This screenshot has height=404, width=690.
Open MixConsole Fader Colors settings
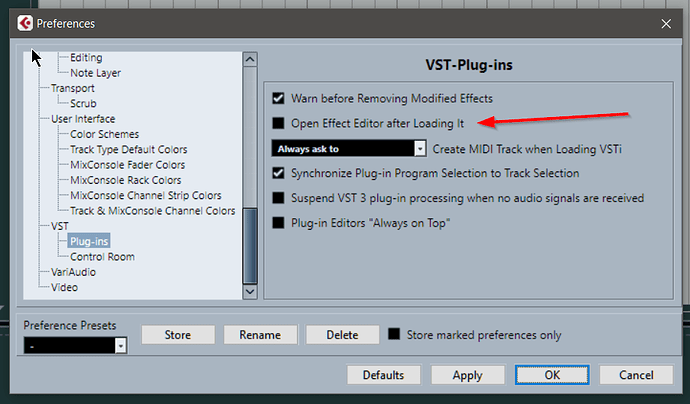(127, 164)
